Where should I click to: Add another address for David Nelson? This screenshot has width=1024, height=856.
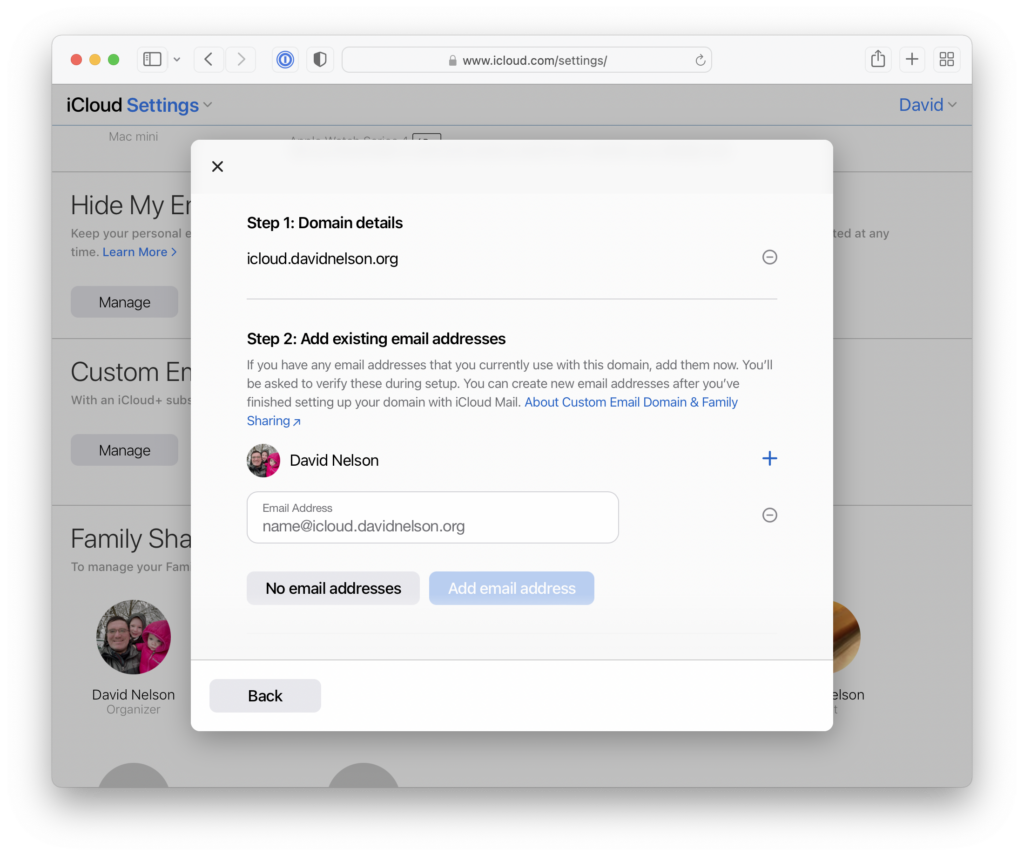point(769,458)
